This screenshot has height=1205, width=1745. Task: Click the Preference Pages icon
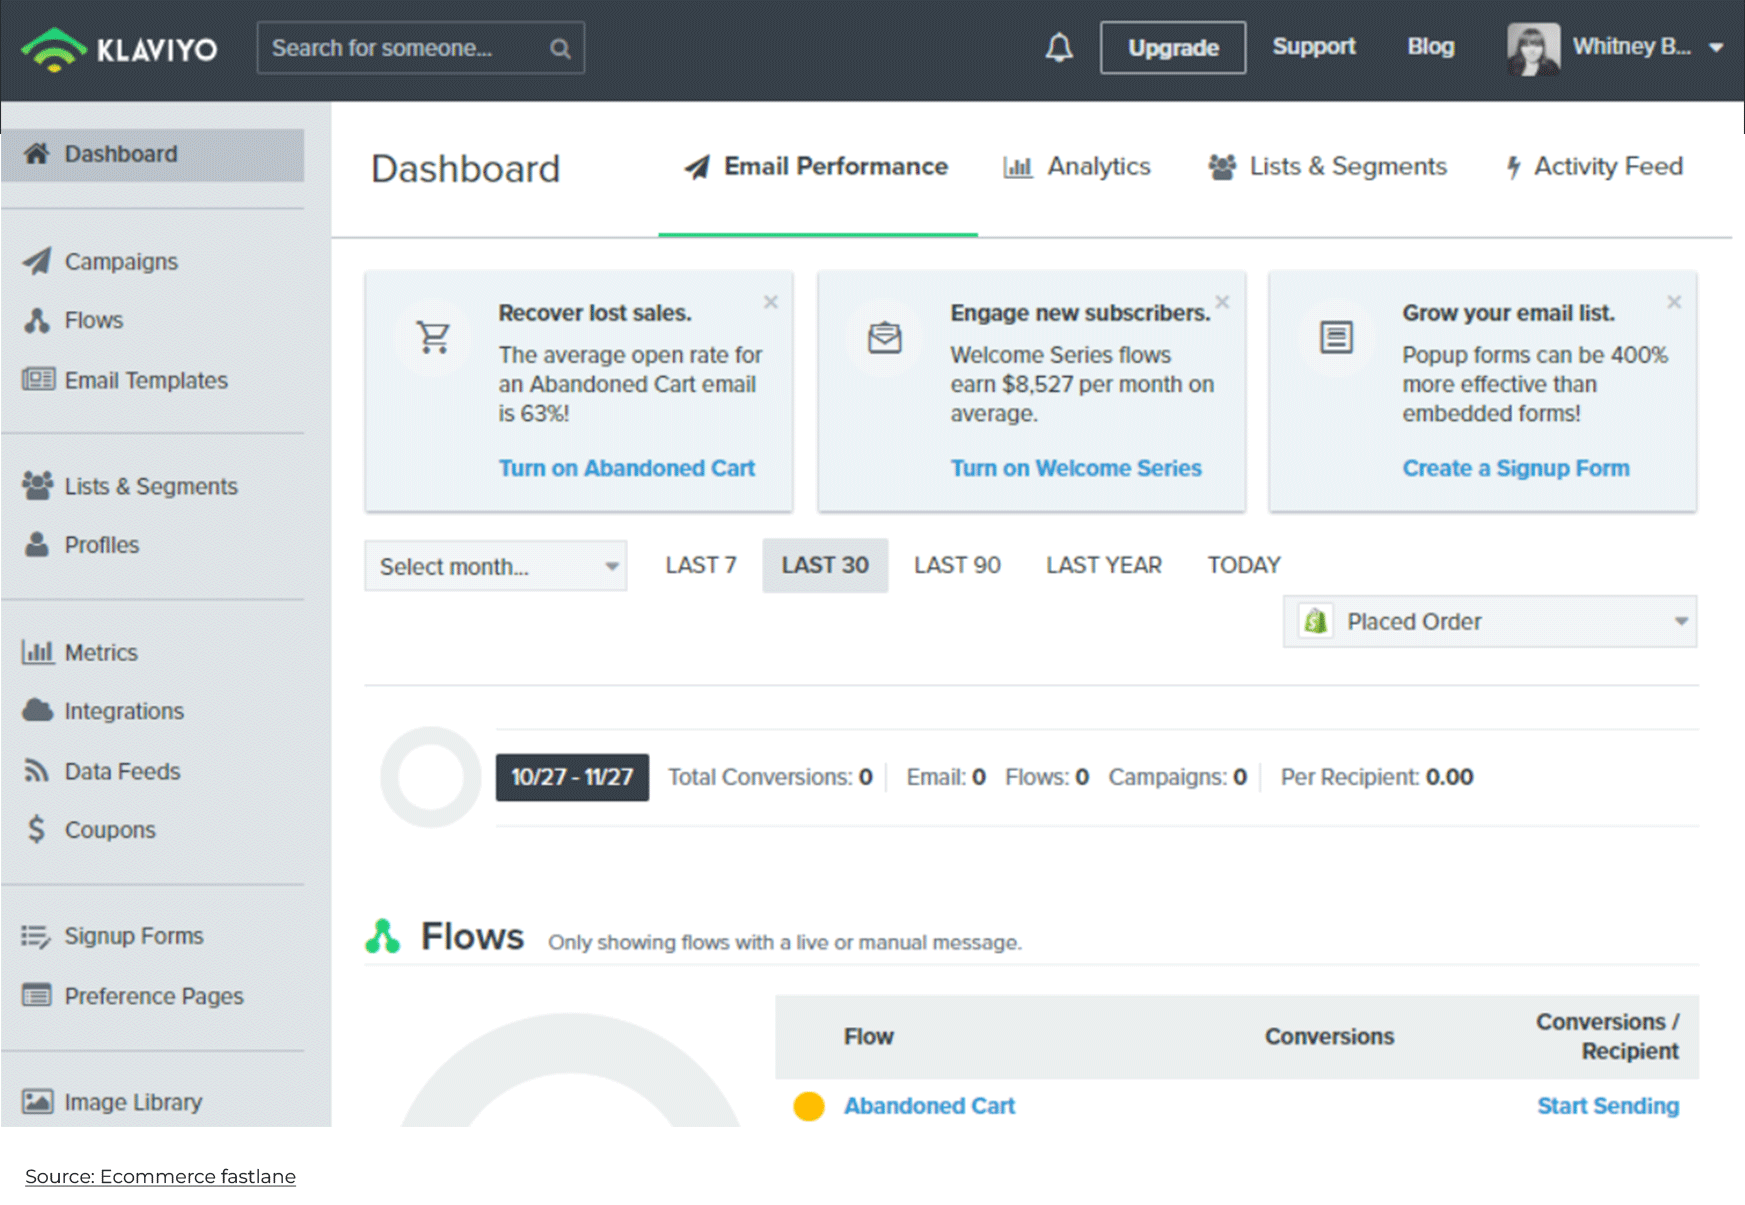[37, 995]
